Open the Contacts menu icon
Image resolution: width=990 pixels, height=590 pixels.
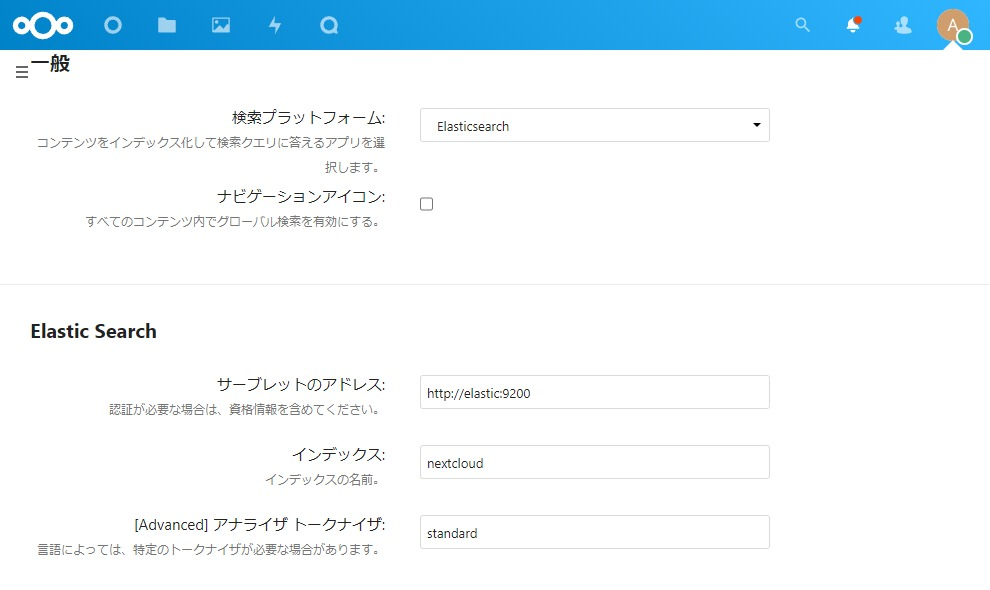coord(903,25)
